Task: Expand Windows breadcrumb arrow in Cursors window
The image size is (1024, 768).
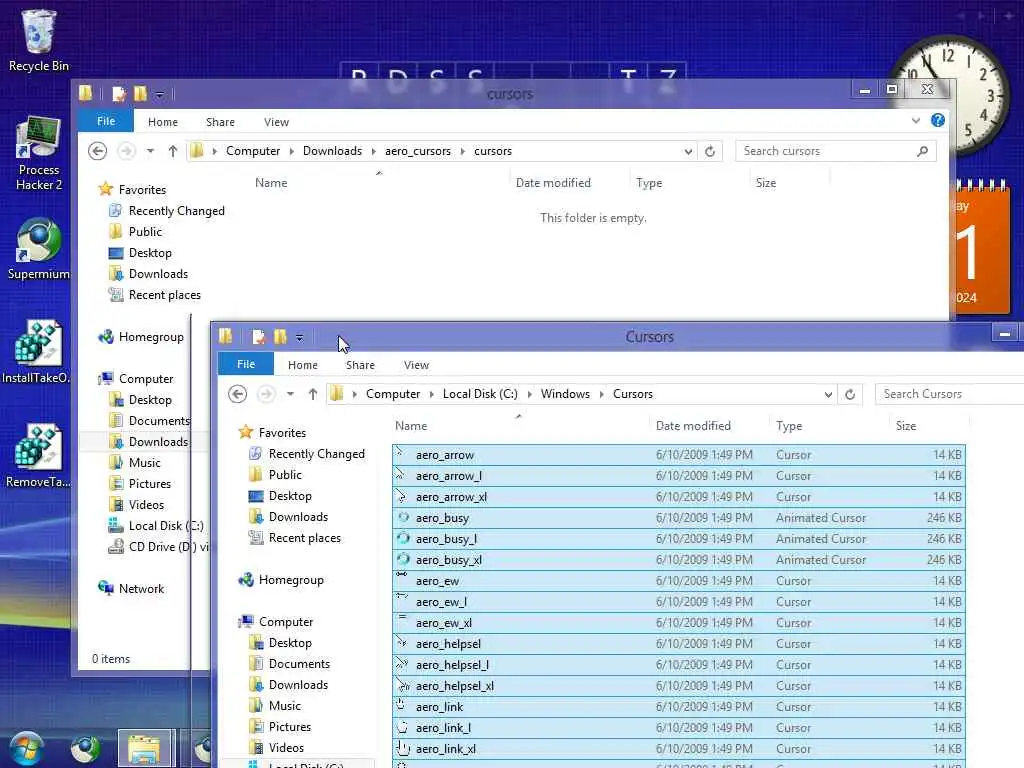Action: pyautogui.click(x=601, y=394)
